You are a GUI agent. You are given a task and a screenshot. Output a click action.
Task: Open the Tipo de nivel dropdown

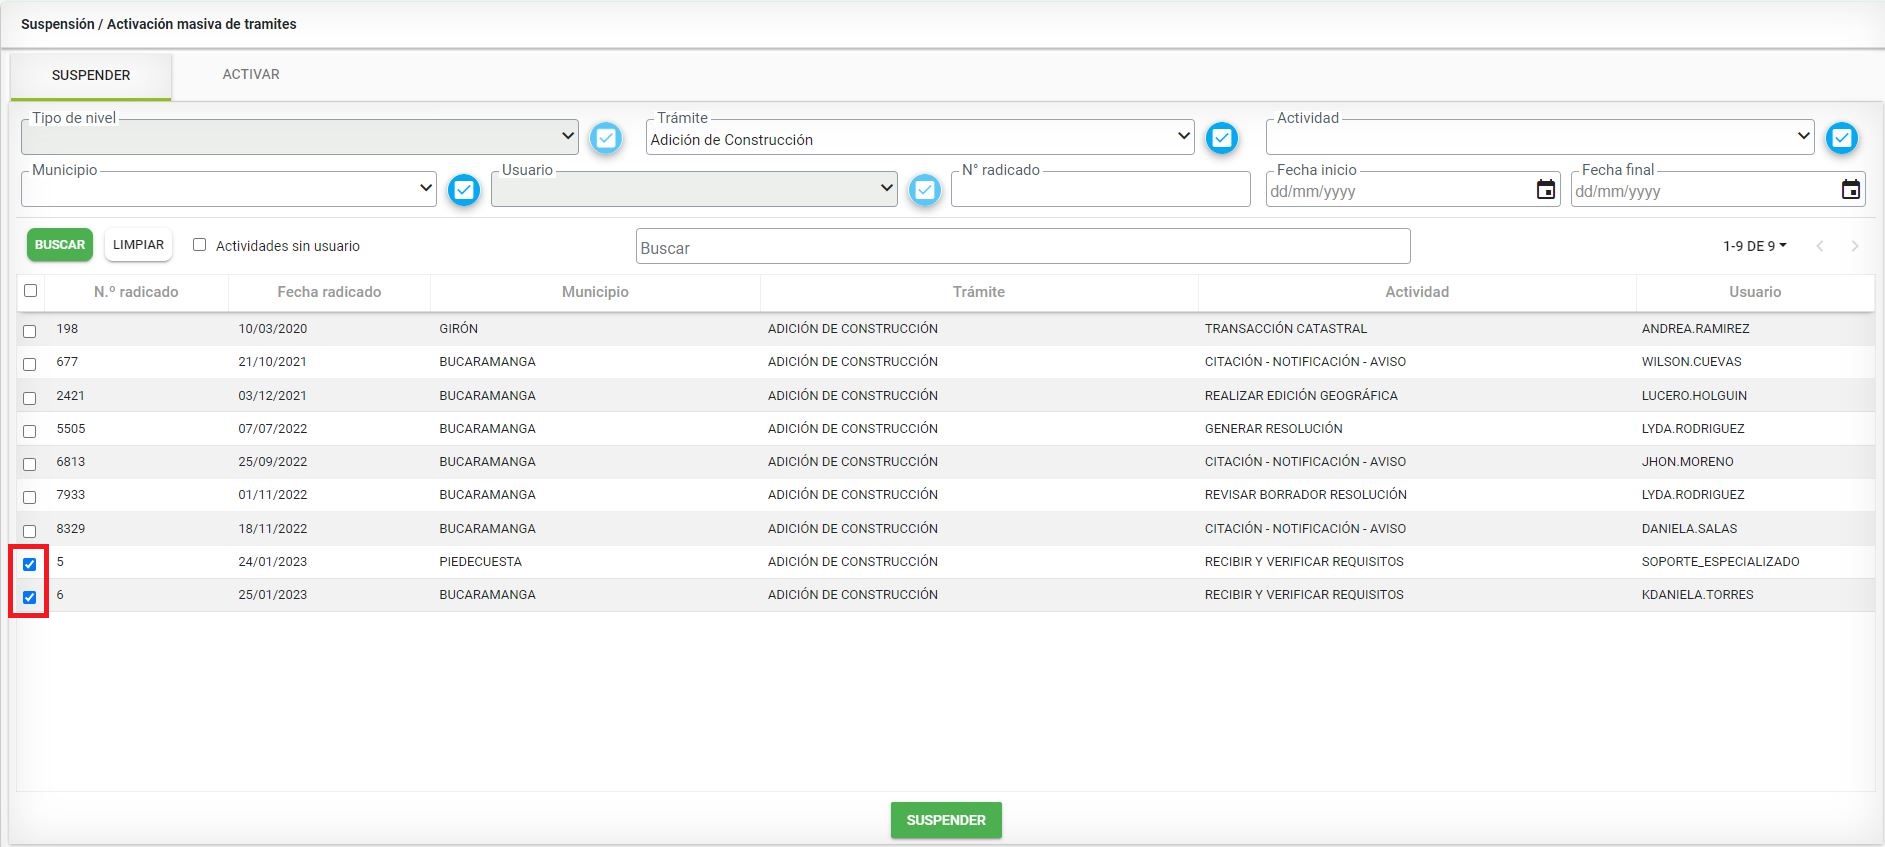click(299, 136)
